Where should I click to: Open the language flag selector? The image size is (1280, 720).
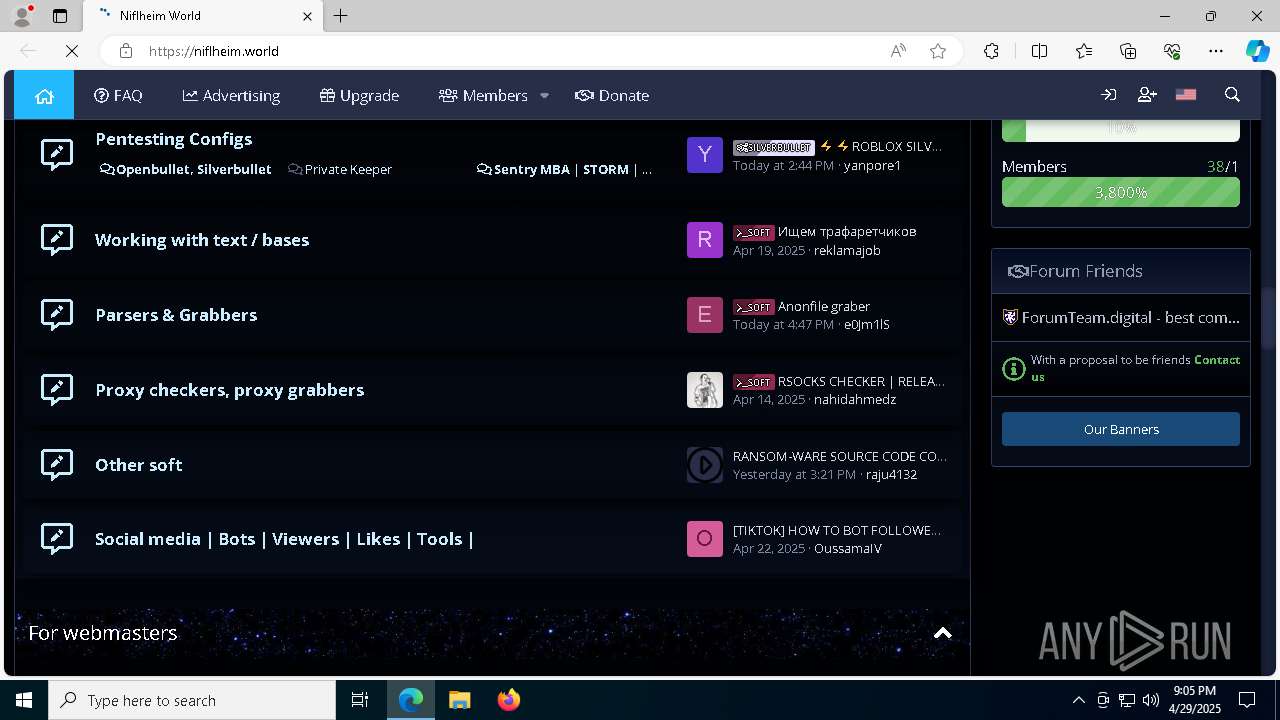click(x=1186, y=95)
